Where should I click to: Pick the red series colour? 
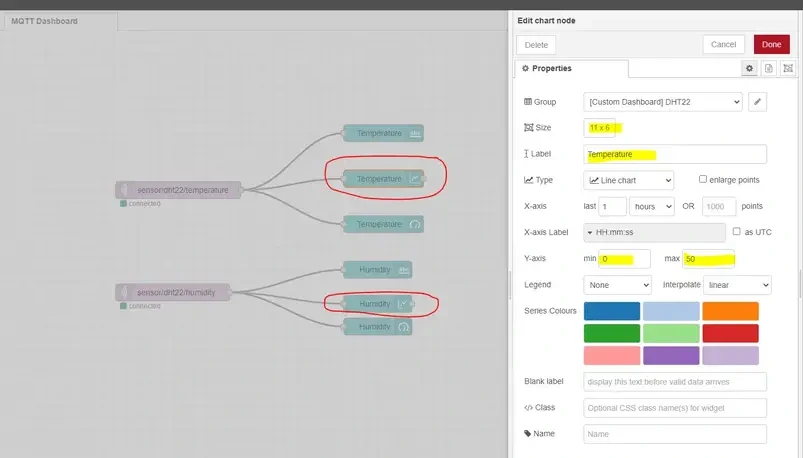[730, 333]
